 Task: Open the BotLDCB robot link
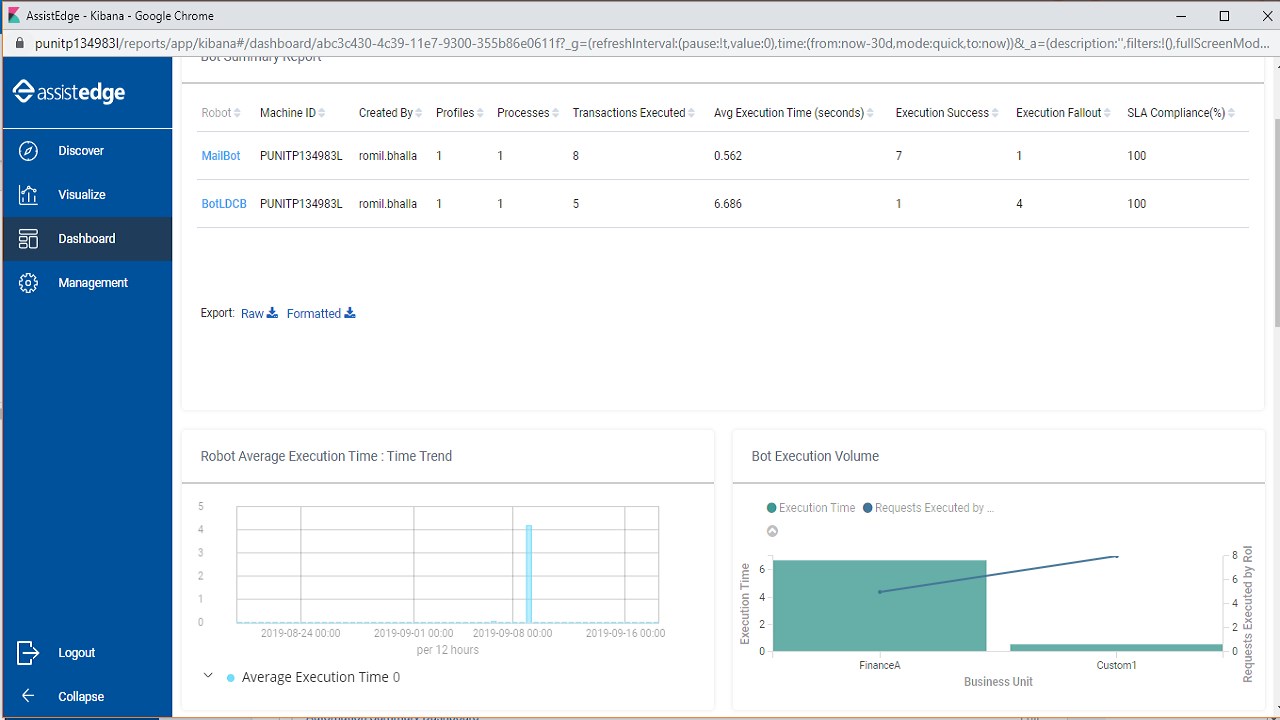224,204
